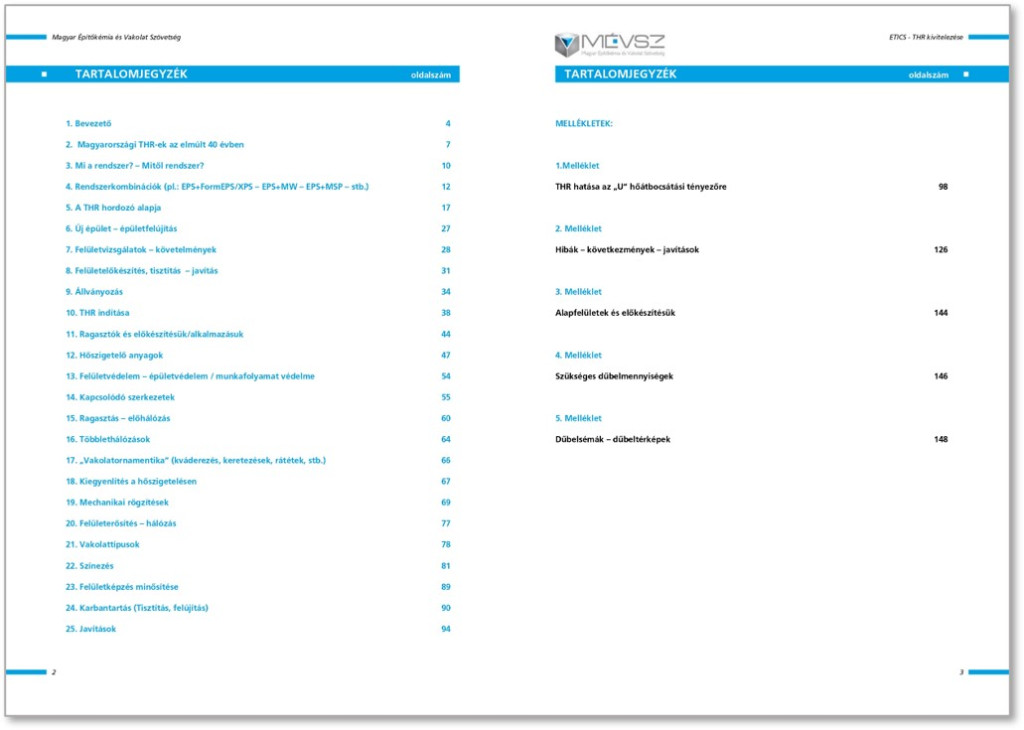
Task: Open chapter '4. Rendszerkombinációk'
Action: coord(217,187)
